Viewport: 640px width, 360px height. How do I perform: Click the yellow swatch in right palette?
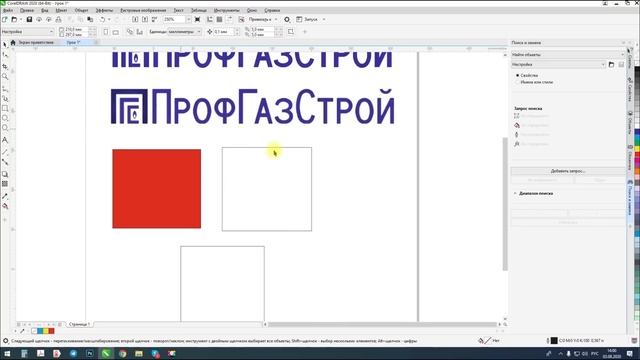(x=637, y=149)
